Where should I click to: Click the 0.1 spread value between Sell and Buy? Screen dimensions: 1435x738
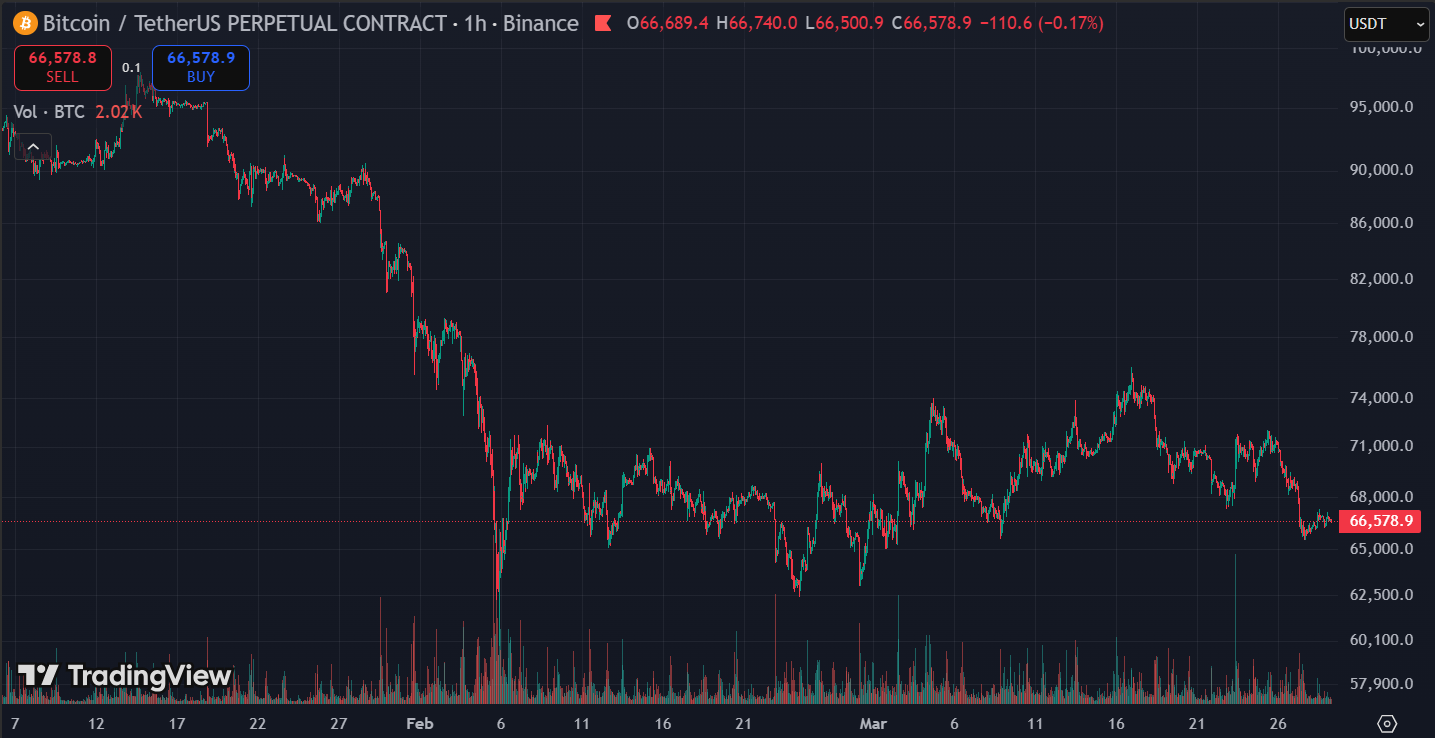coord(130,67)
